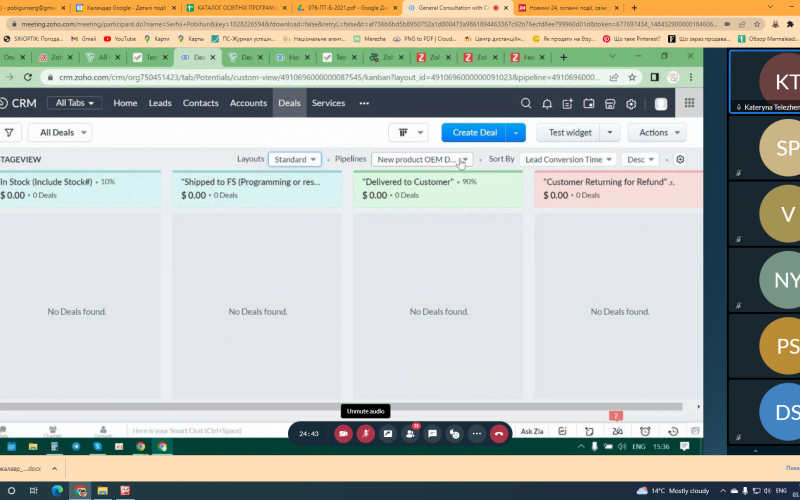Open Microsoft Edge from the taskbar

(57, 491)
